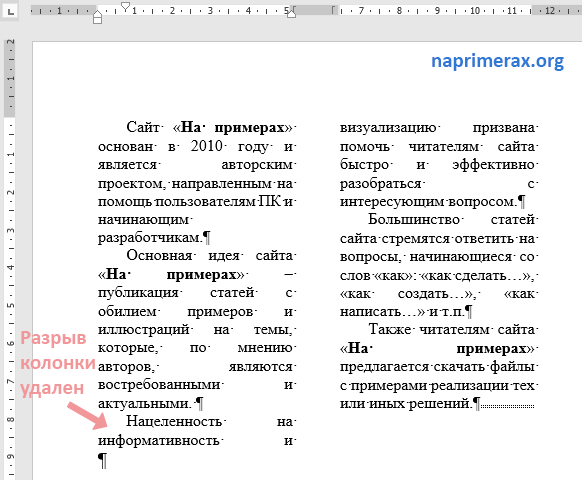Click the word 'написать…»'
The image size is (582, 480).
(382, 311)
